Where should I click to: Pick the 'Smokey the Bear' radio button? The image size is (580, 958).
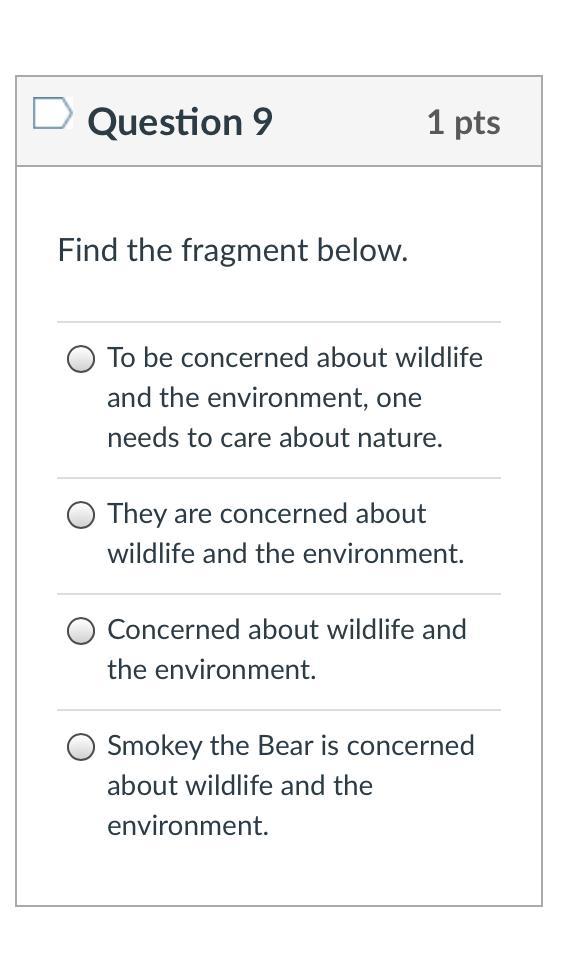click(81, 747)
